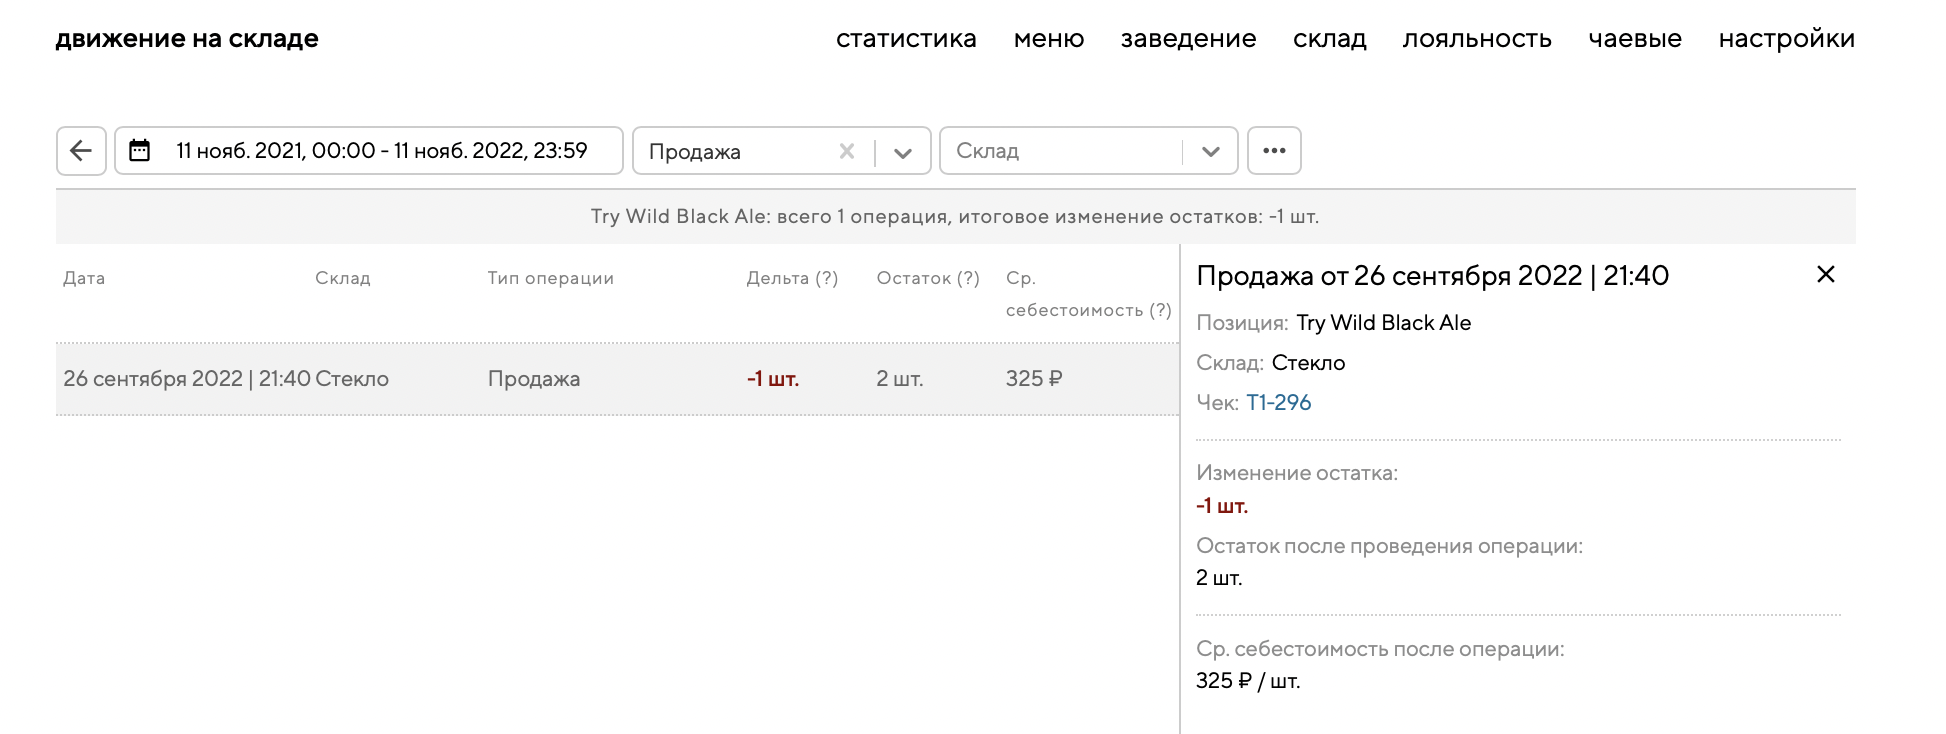
Task: Open the calendar date range picker
Action: click(140, 151)
